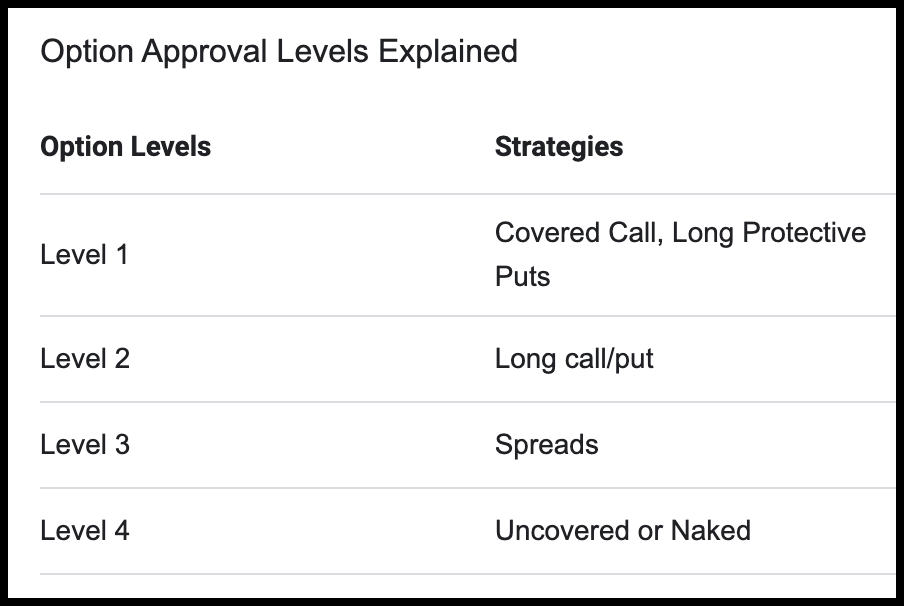Click the word Puts in Level 1 row

(523, 276)
